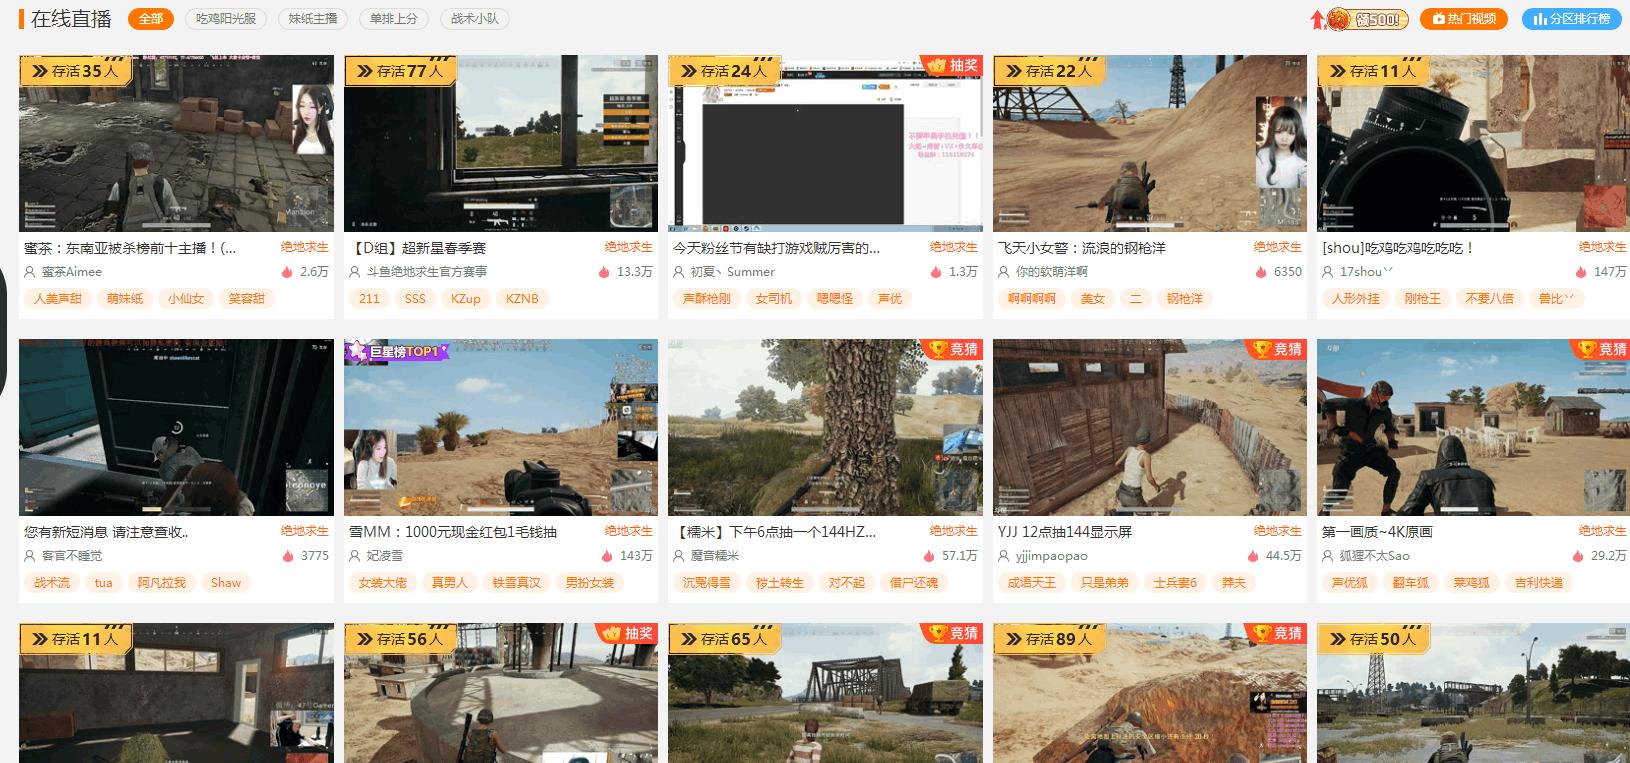Click the 存活89人 survivor badge
Viewport: 1630px width, 763px height.
1050,639
